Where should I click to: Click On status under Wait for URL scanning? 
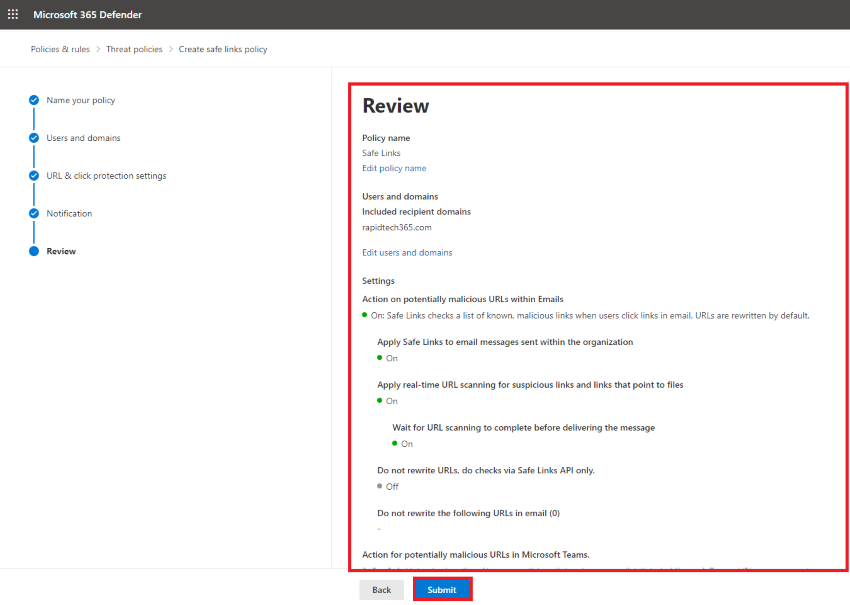[x=403, y=443]
